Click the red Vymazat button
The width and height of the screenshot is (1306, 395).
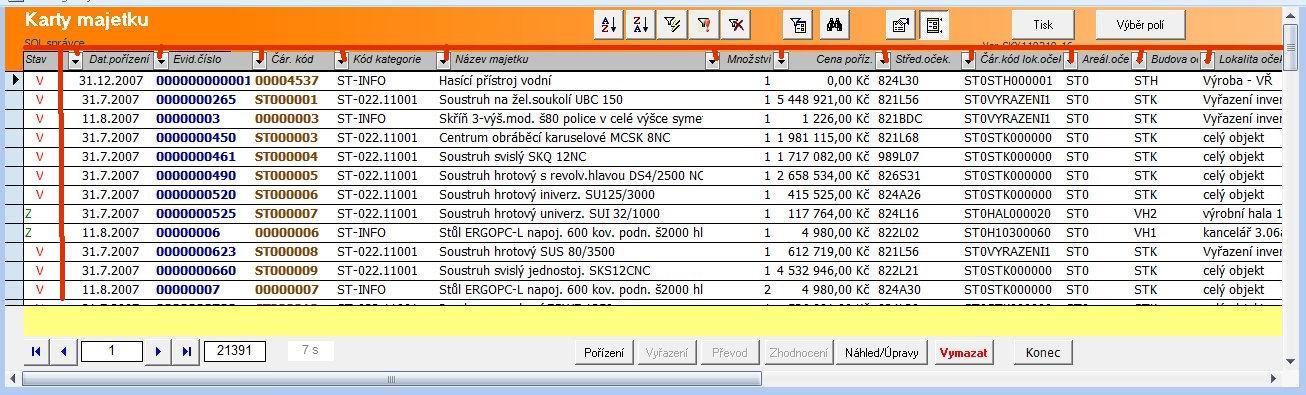(x=964, y=352)
